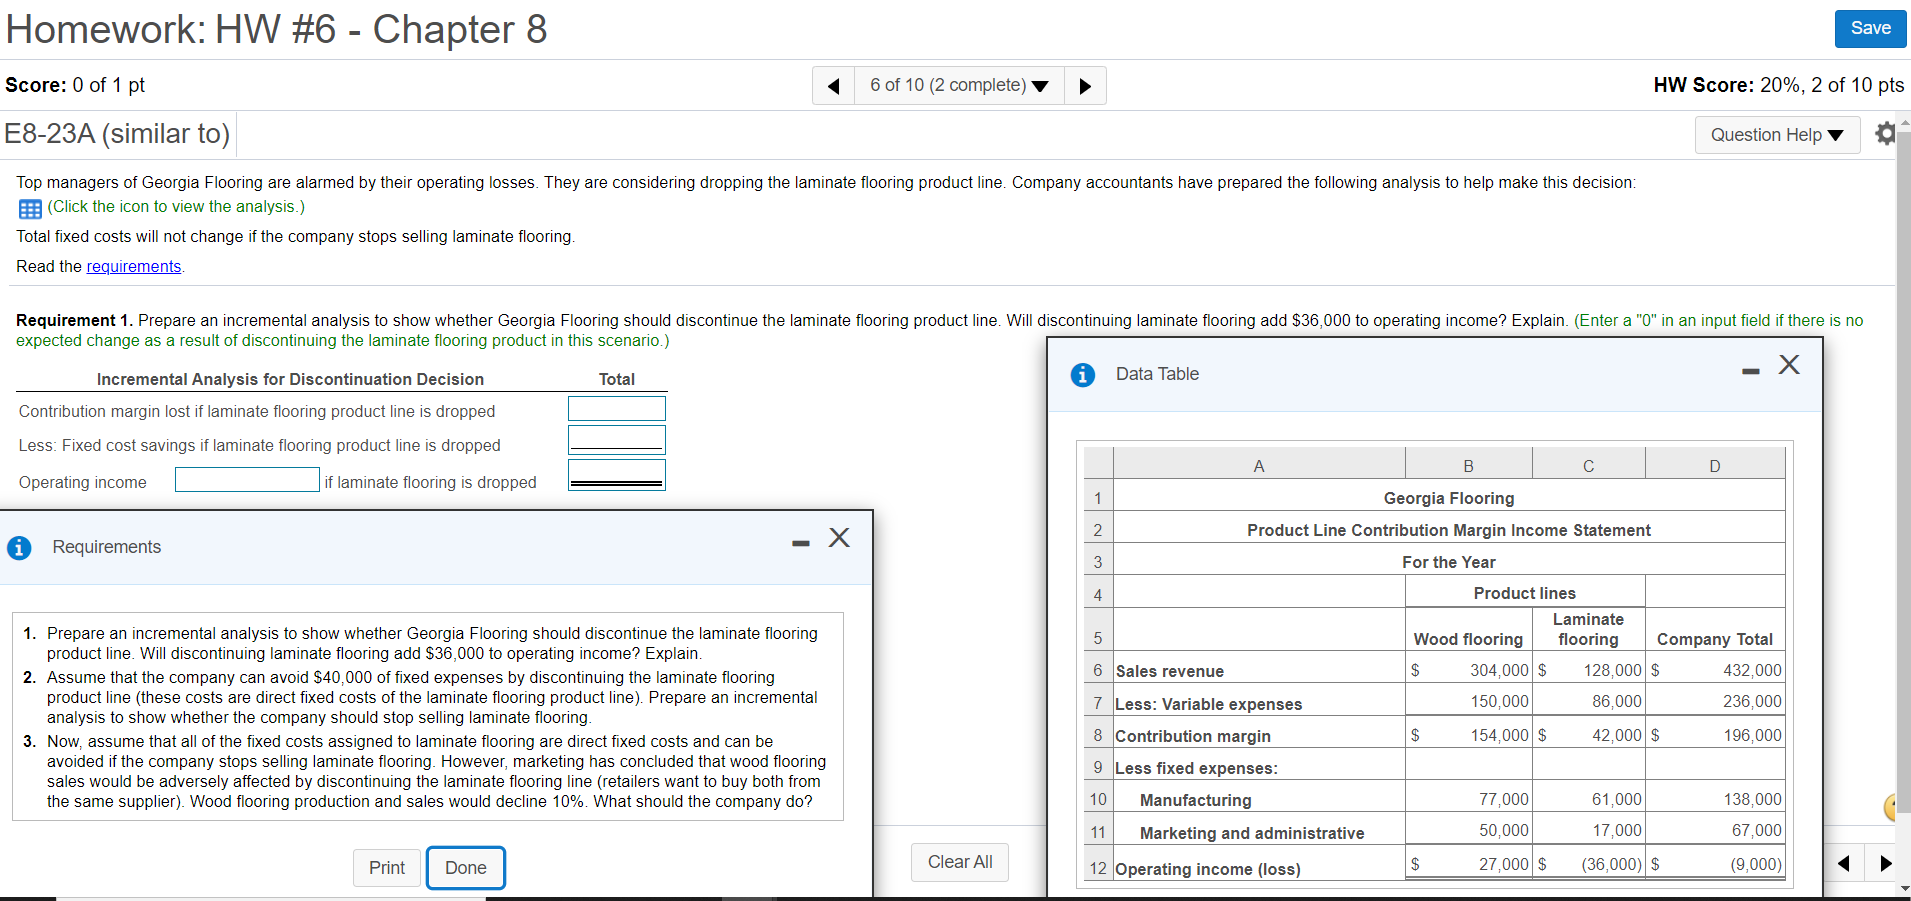Go to next question arrow

[1085, 85]
